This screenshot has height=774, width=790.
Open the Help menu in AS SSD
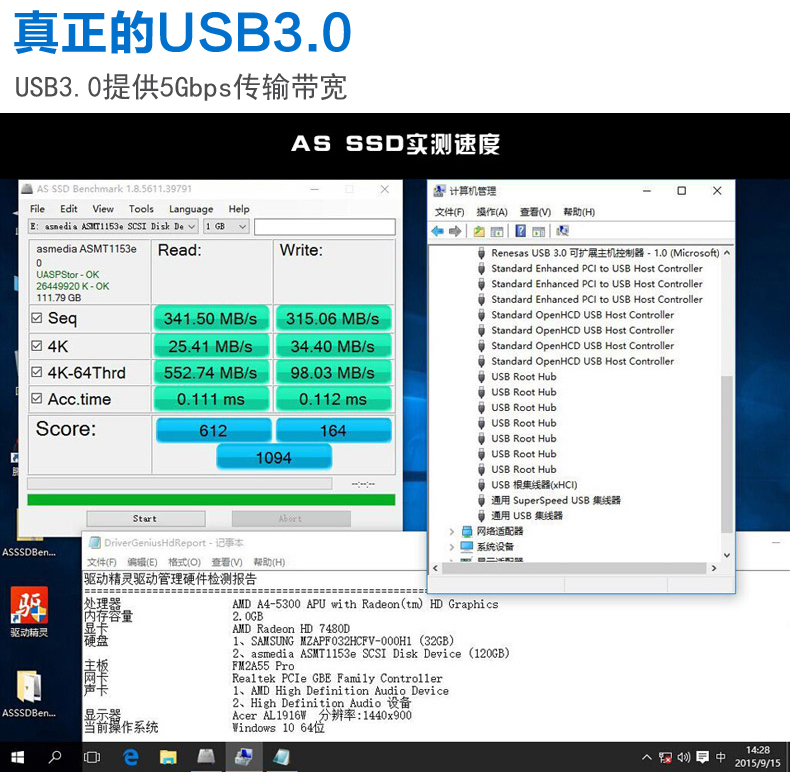point(239,209)
